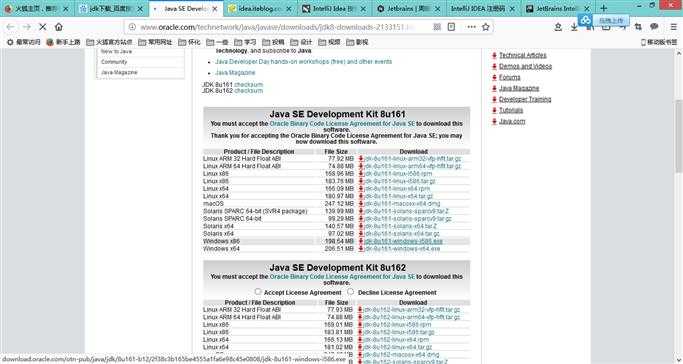The width and height of the screenshot is (683, 364).
Task: Click red arrow icon beside Technical Articles
Action: pos(494,55)
